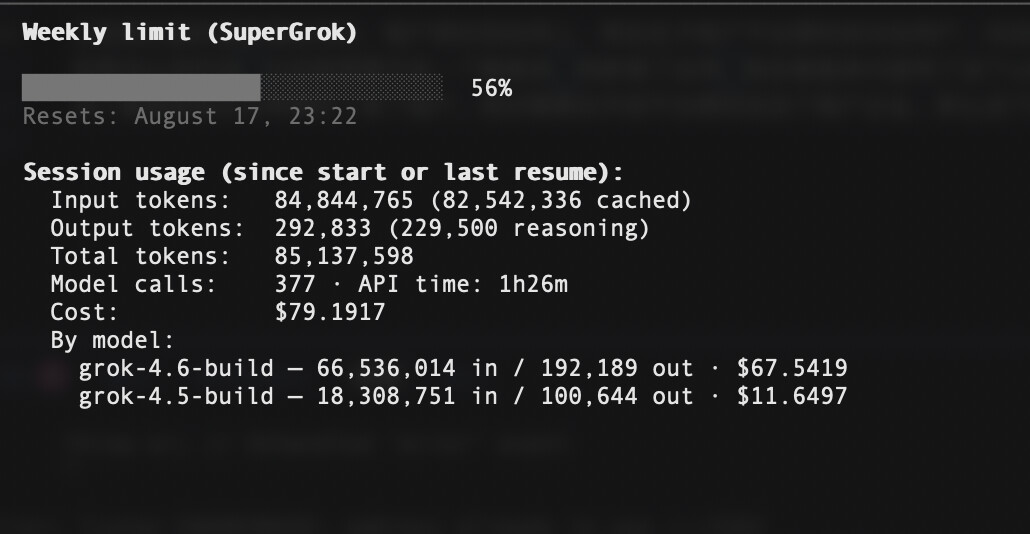Click the grok-4.5-build model name

pos(176,397)
